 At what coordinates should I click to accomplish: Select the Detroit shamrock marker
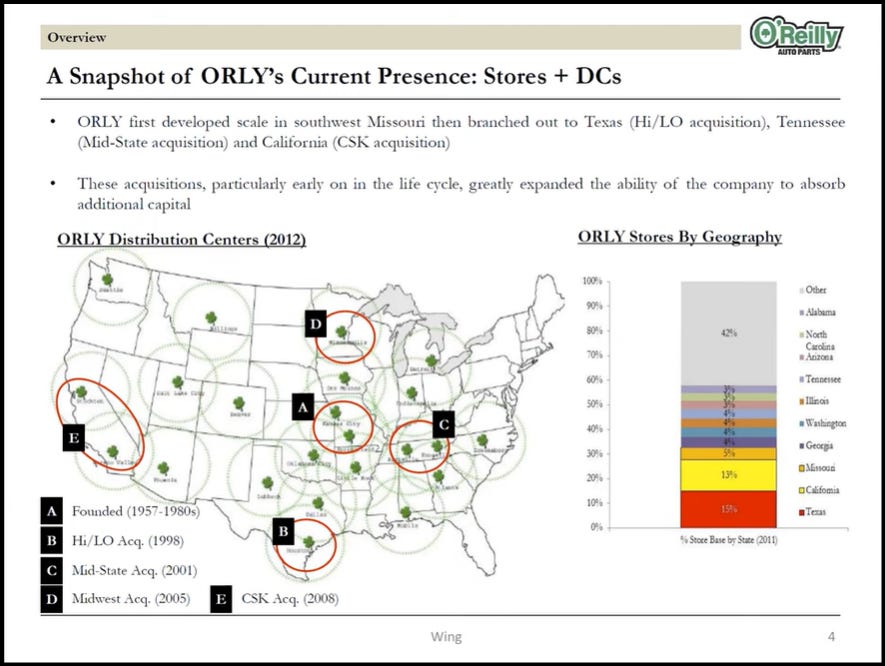[x=431, y=360]
